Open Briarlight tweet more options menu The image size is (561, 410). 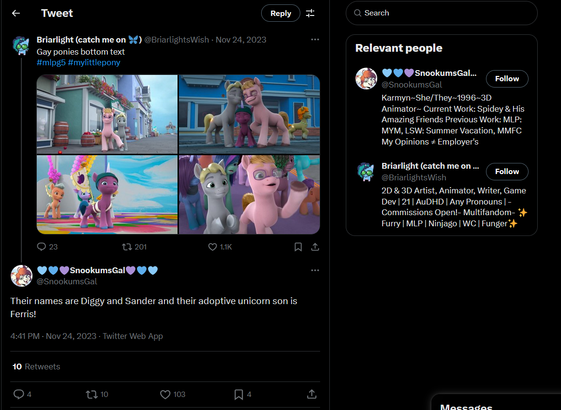[x=315, y=39]
